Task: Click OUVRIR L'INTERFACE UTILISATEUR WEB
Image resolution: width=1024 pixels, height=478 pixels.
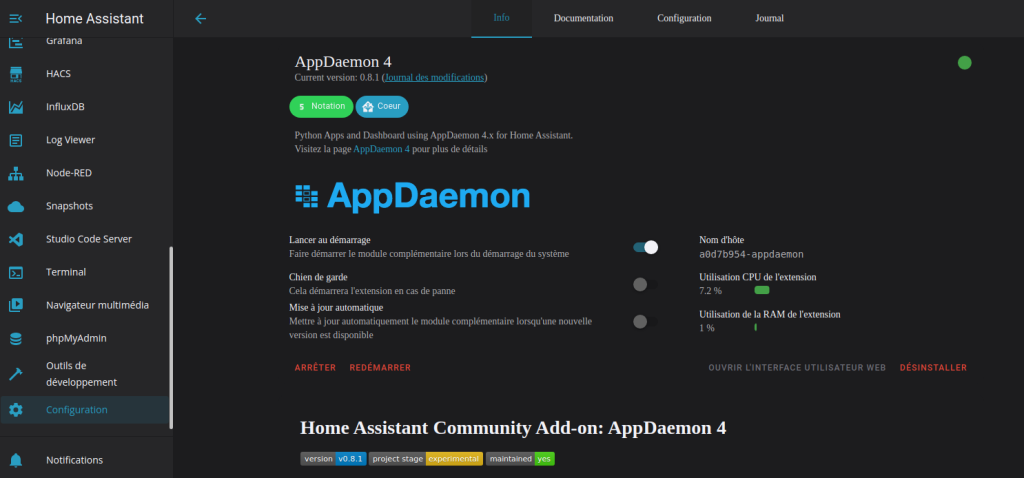Action: tap(797, 368)
